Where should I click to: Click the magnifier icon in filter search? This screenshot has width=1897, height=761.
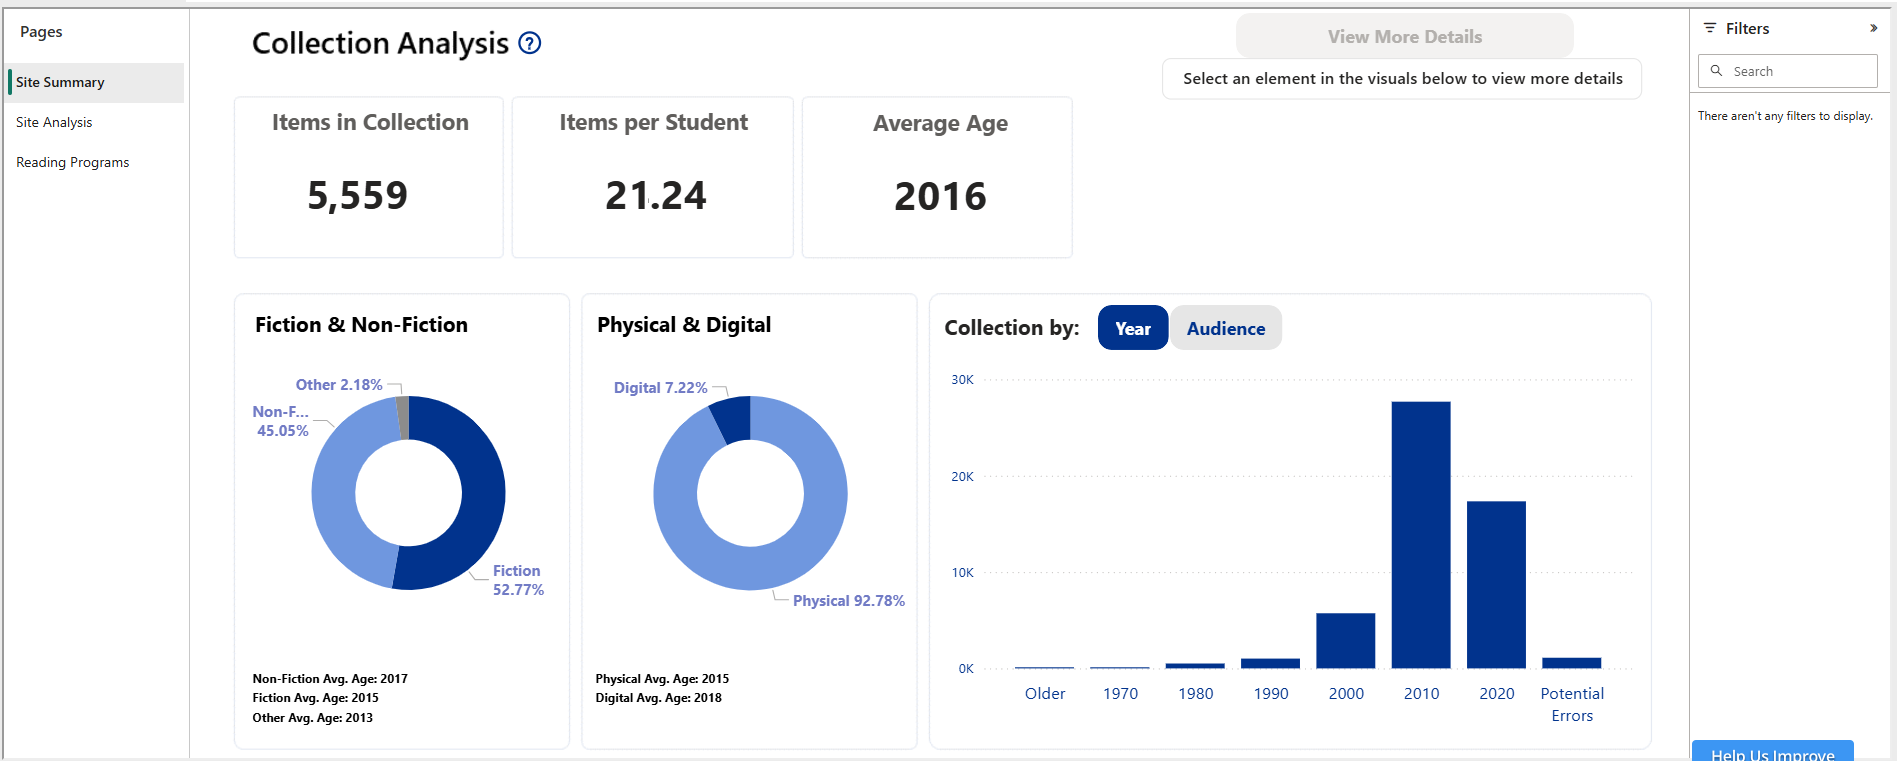(x=1717, y=71)
